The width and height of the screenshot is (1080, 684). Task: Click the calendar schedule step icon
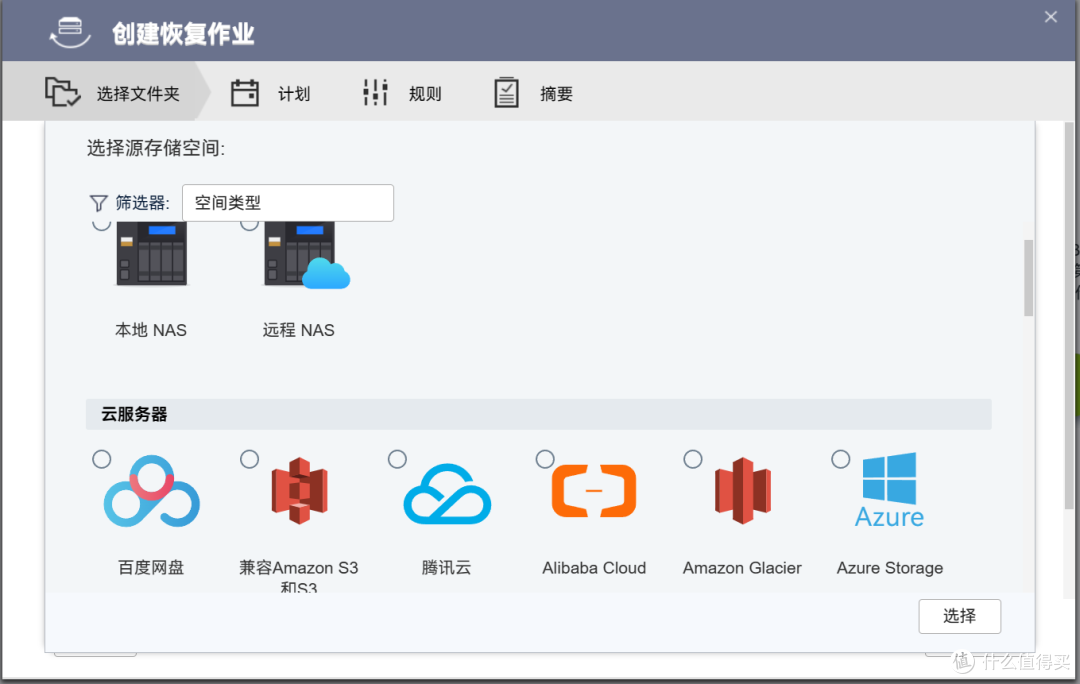245,92
